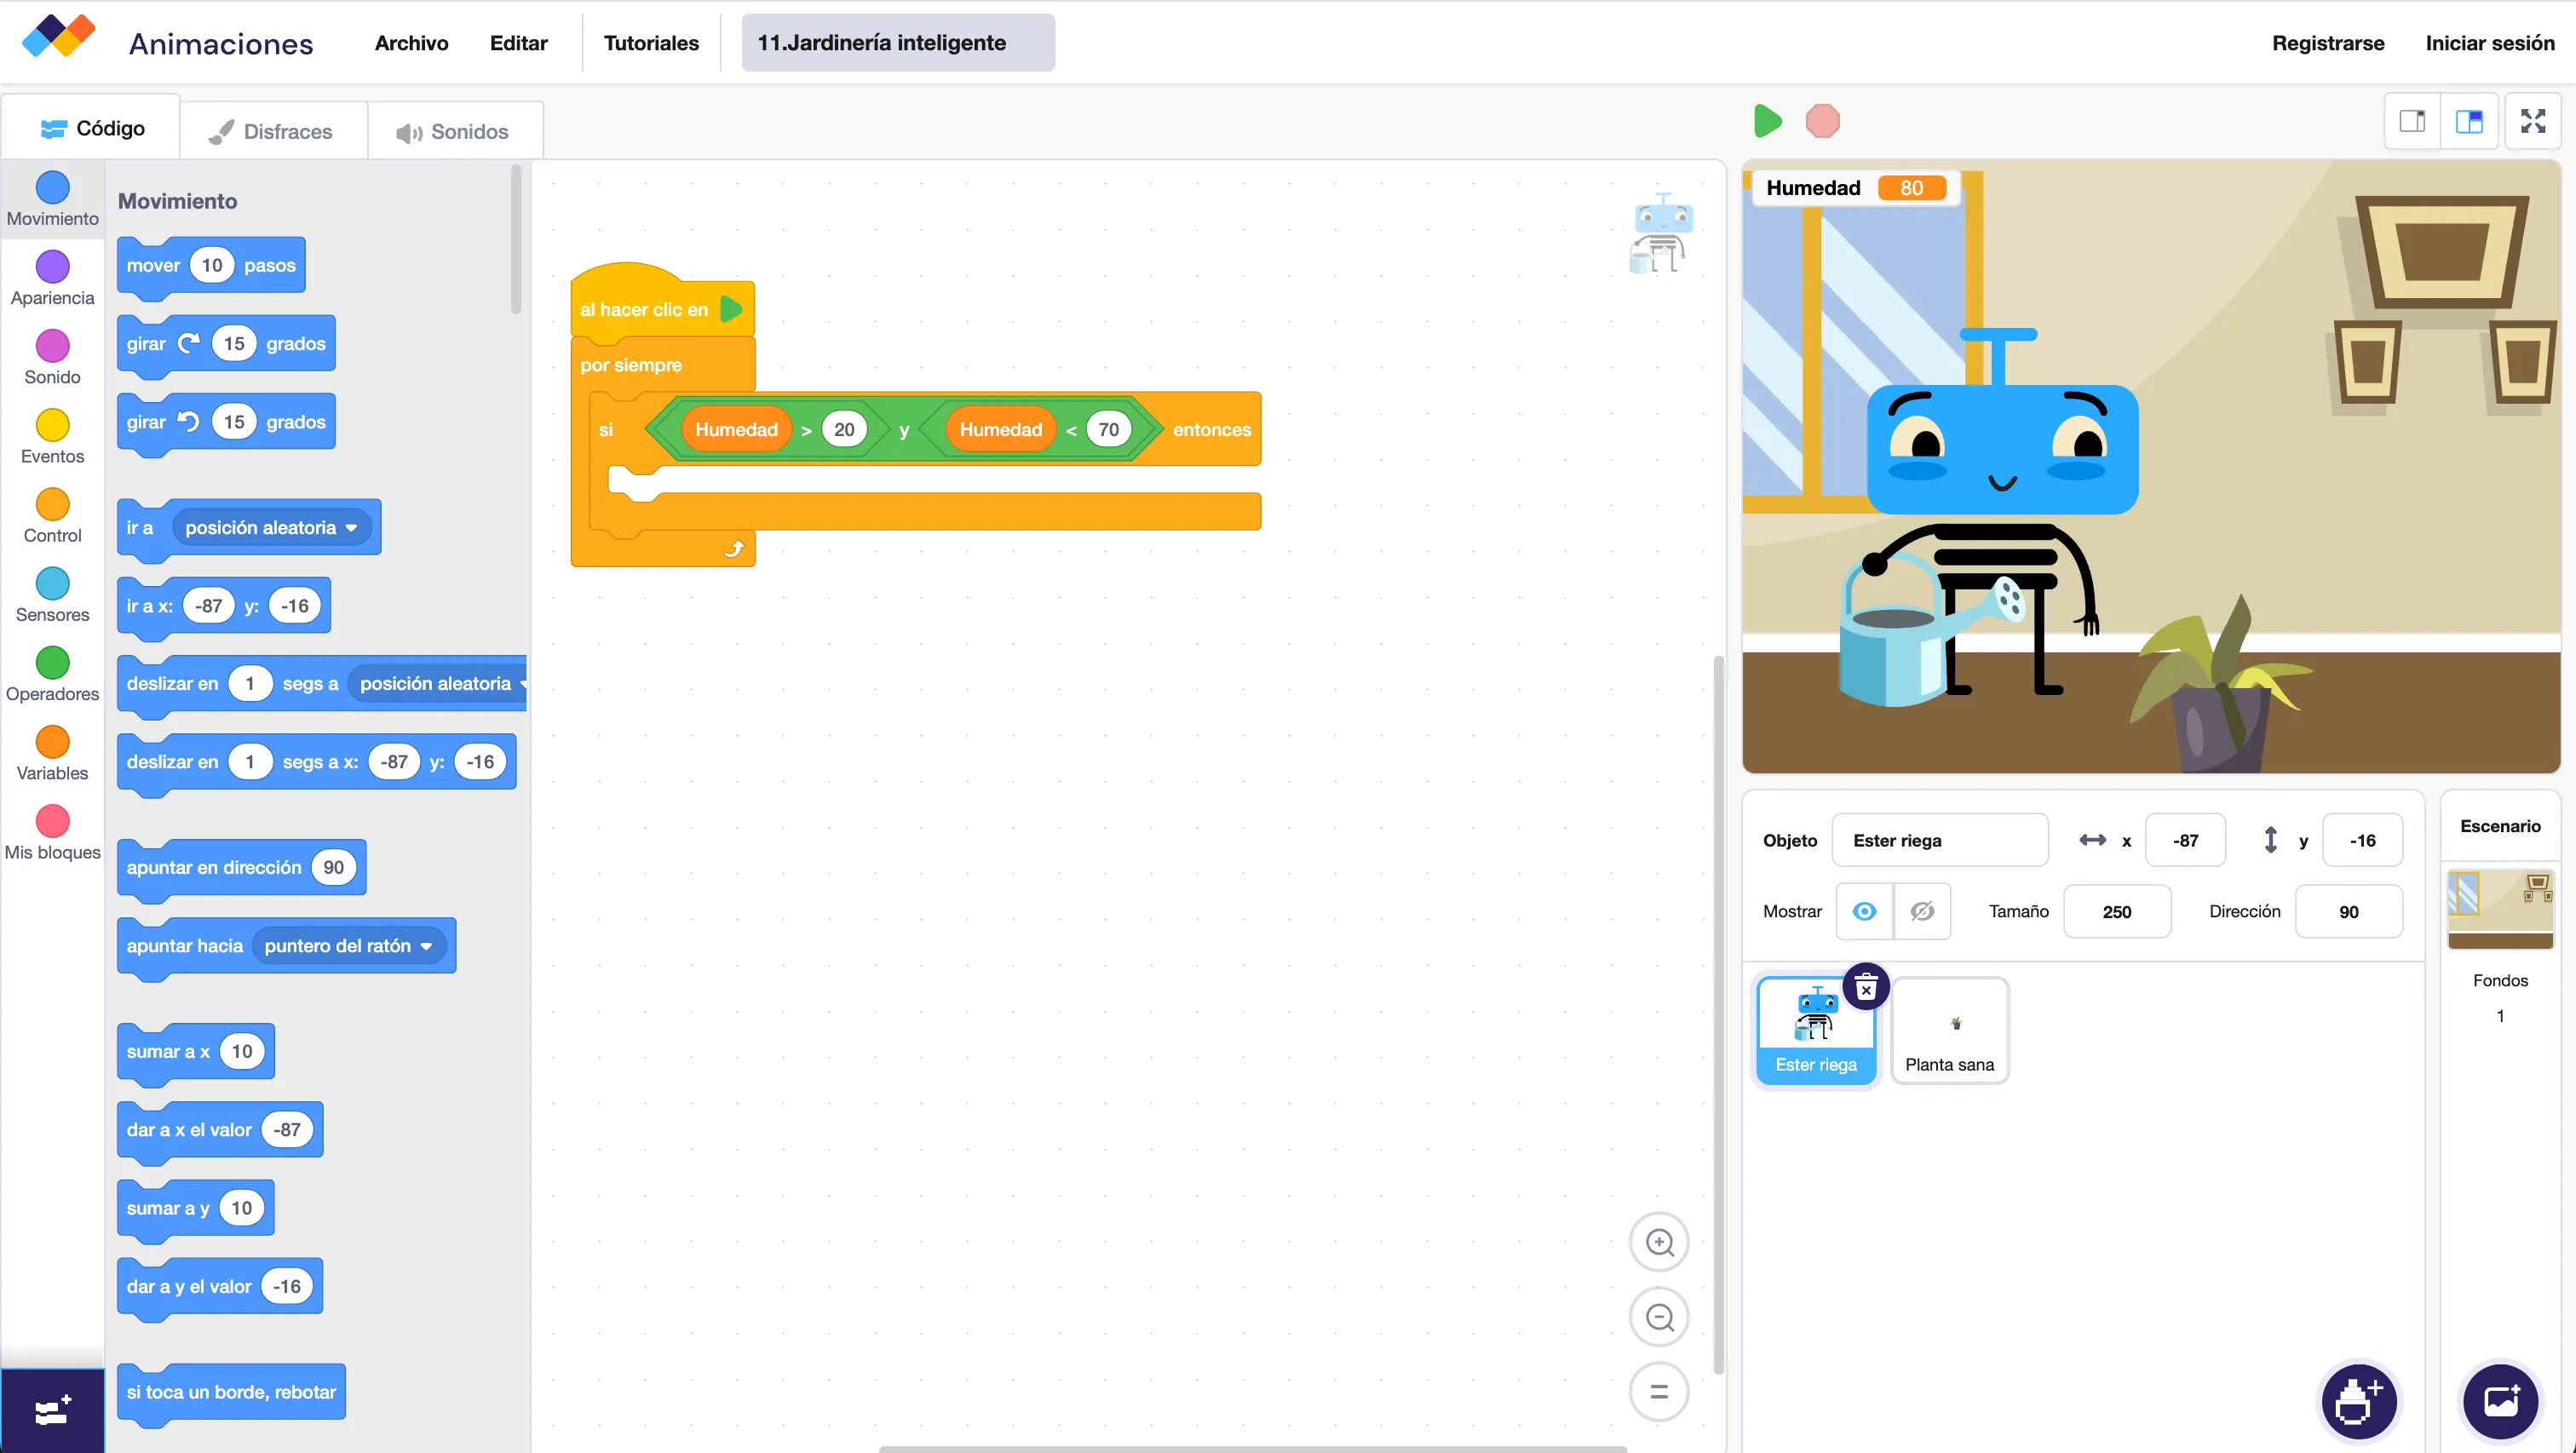Hide sprite using the crossed-eye icon
Screen dimensions: 2576x1453
[1921, 911]
